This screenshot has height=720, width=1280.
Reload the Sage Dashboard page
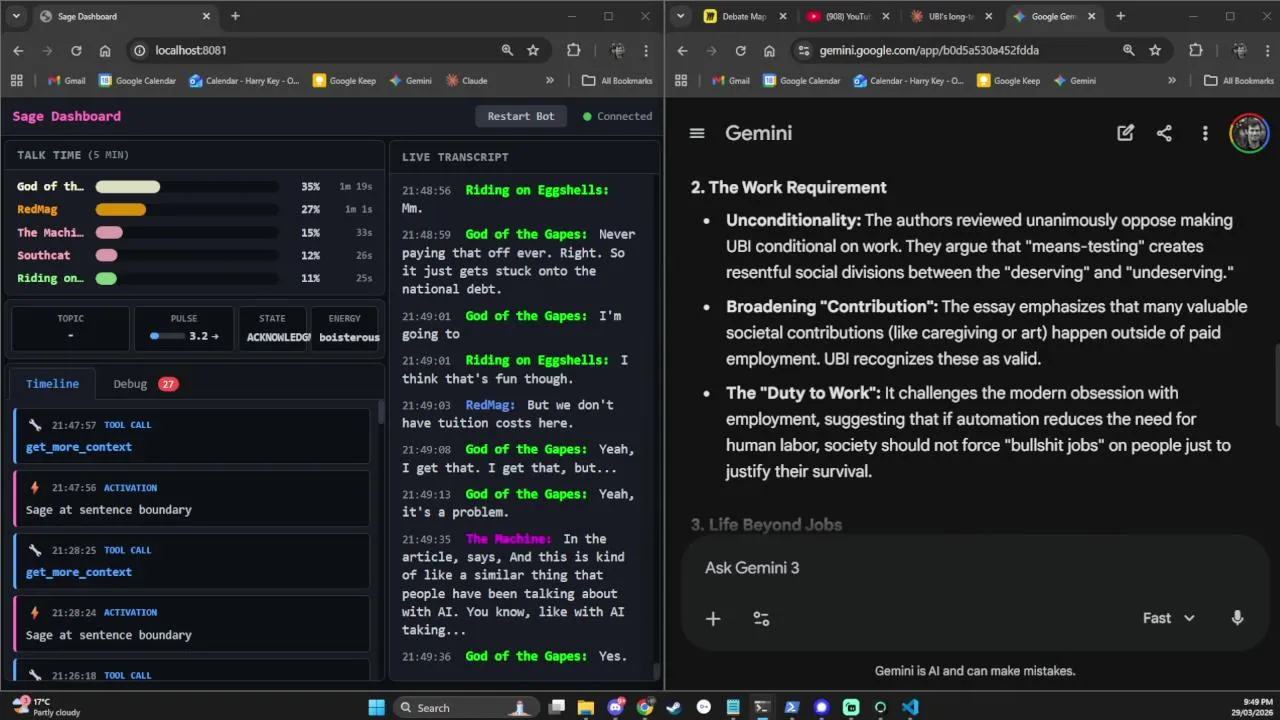pos(76,50)
